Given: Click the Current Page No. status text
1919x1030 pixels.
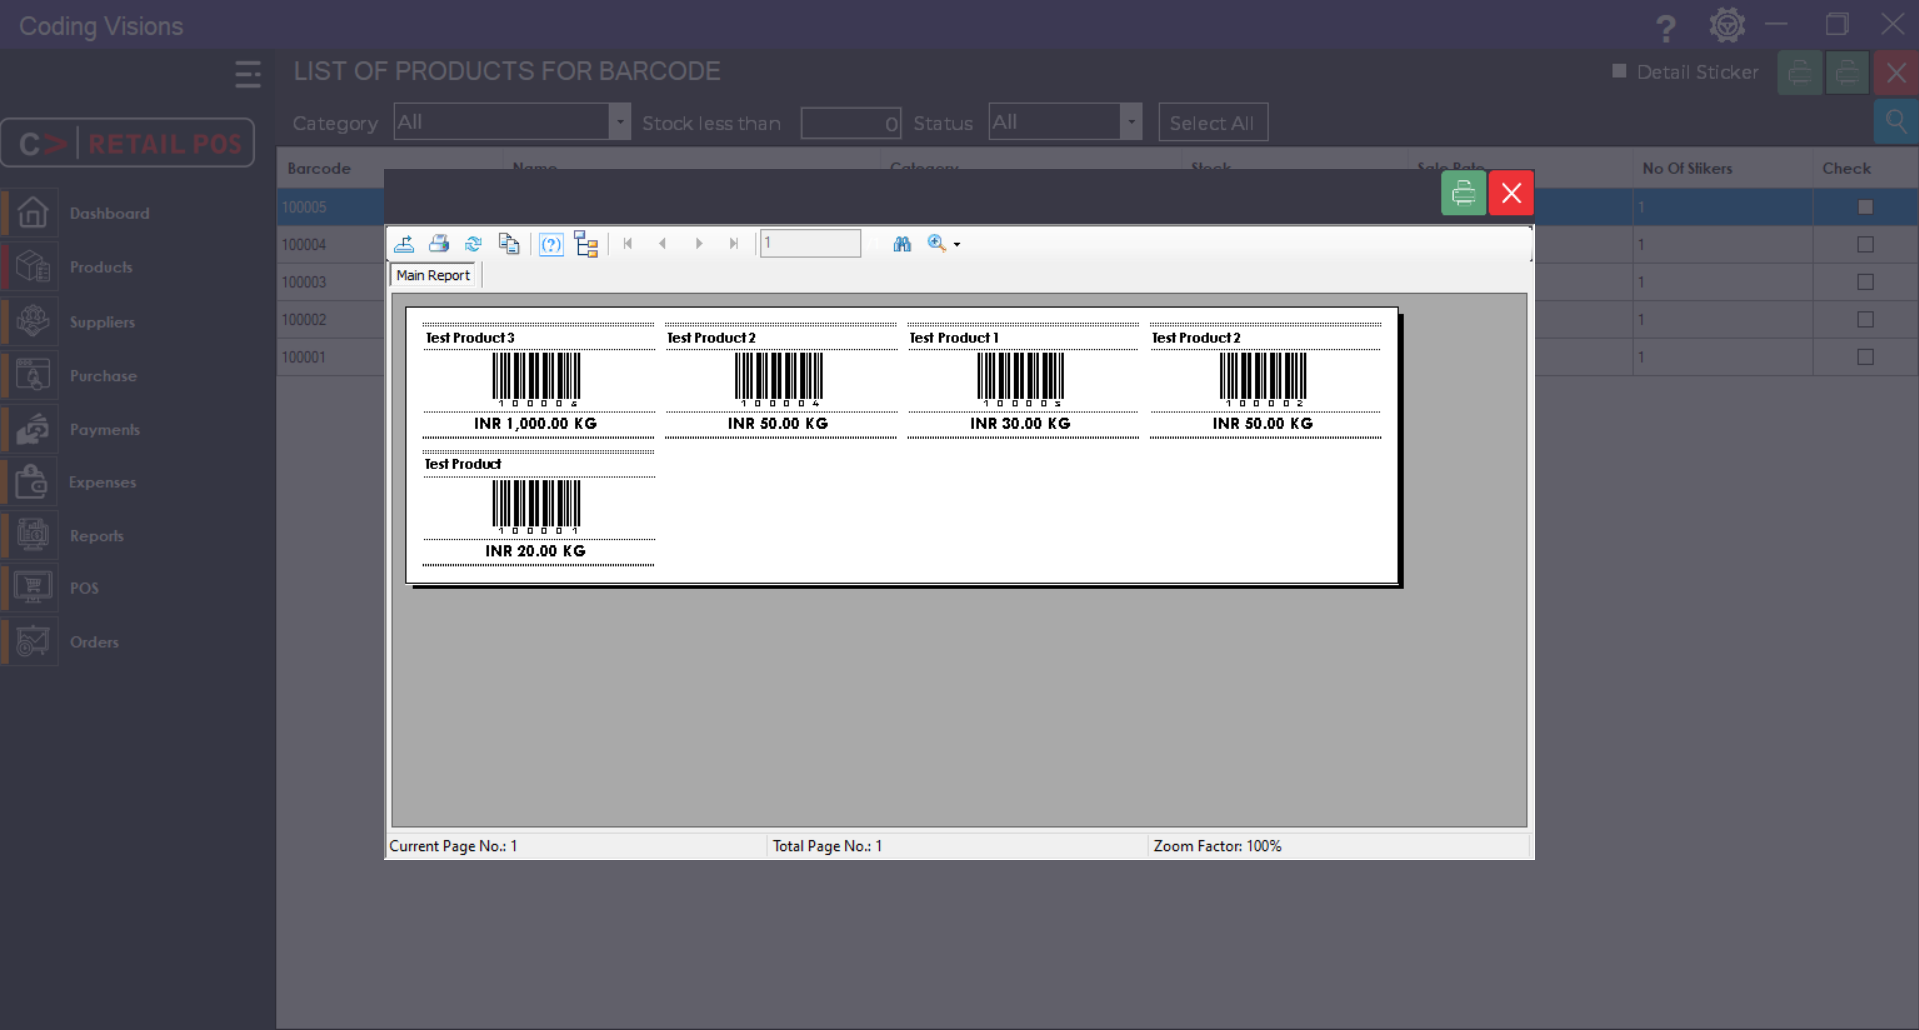Looking at the screenshot, I should pos(453,846).
